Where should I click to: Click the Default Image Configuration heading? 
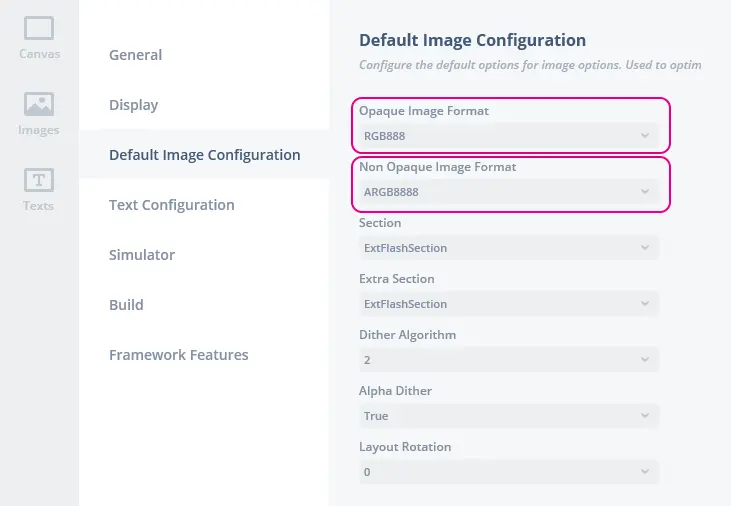(x=472, y=41)
